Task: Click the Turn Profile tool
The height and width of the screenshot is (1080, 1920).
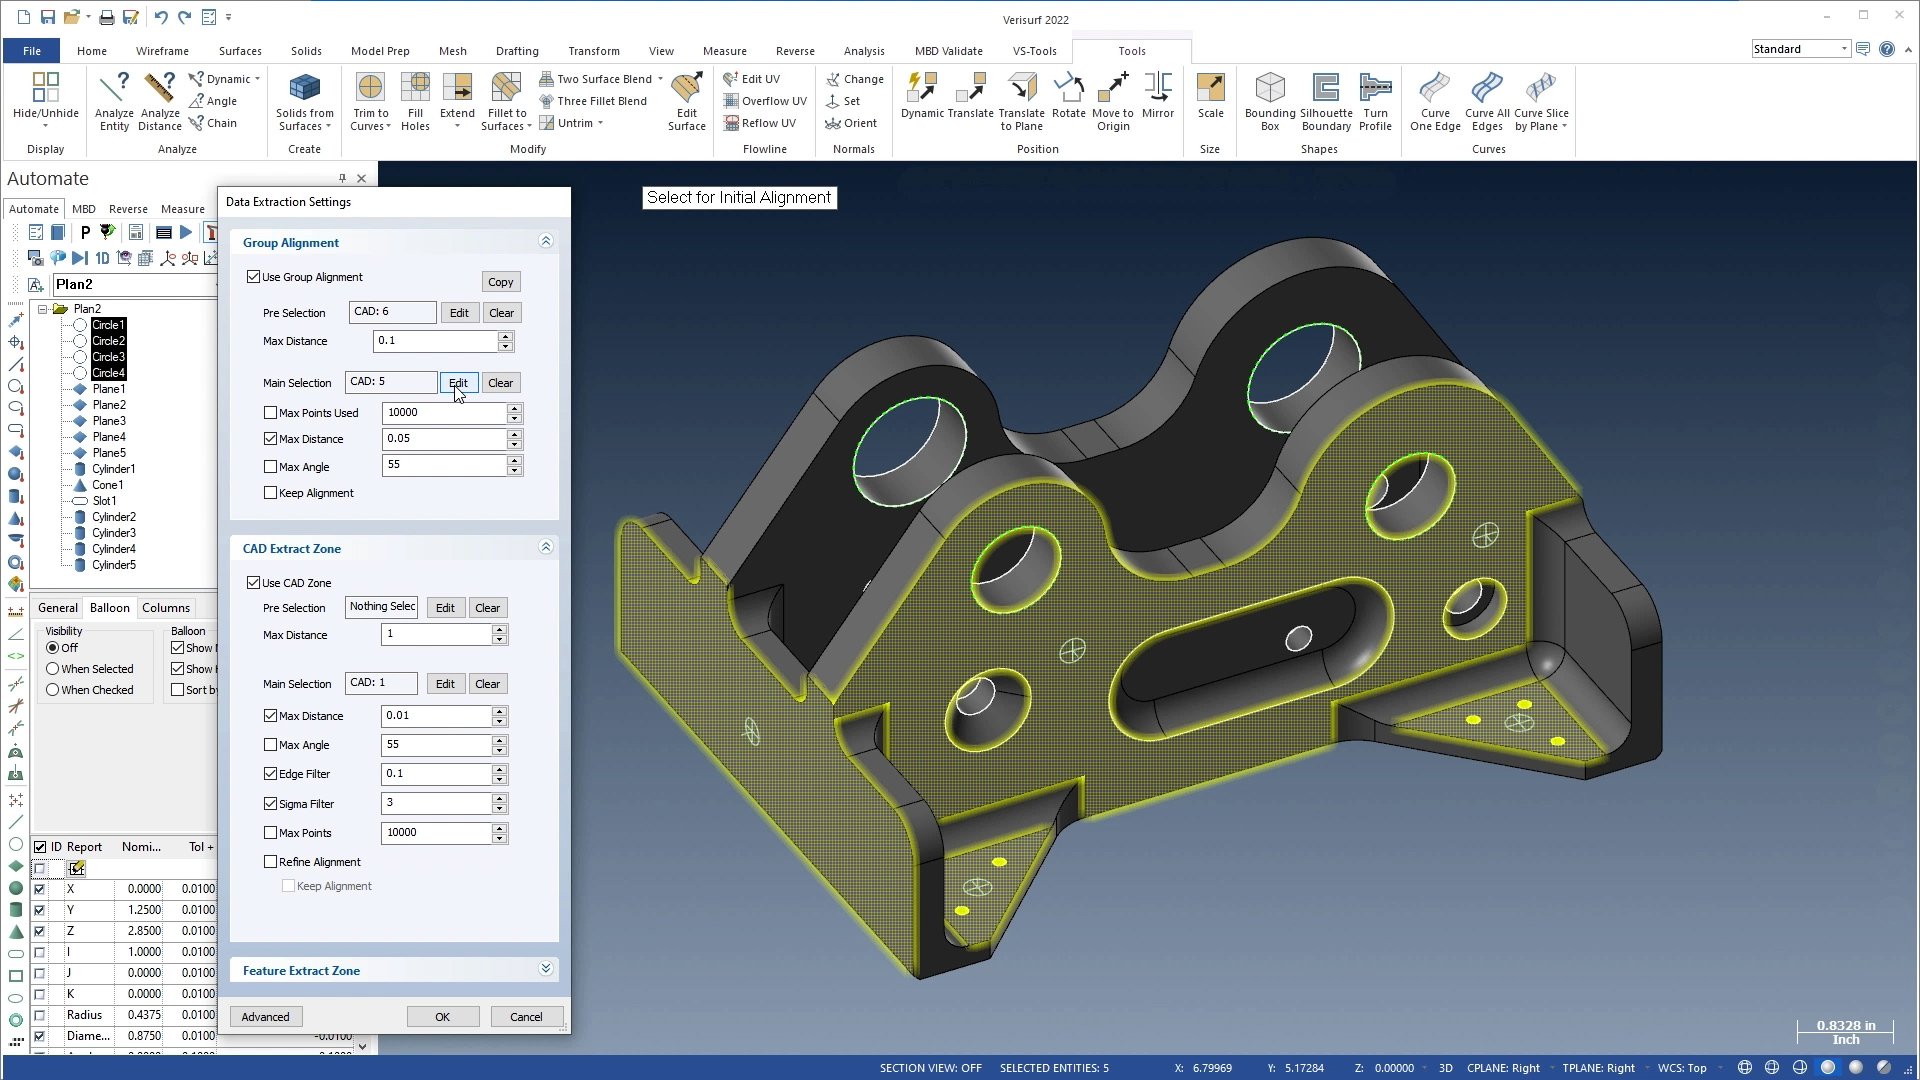Action: tap(1375, 100)
